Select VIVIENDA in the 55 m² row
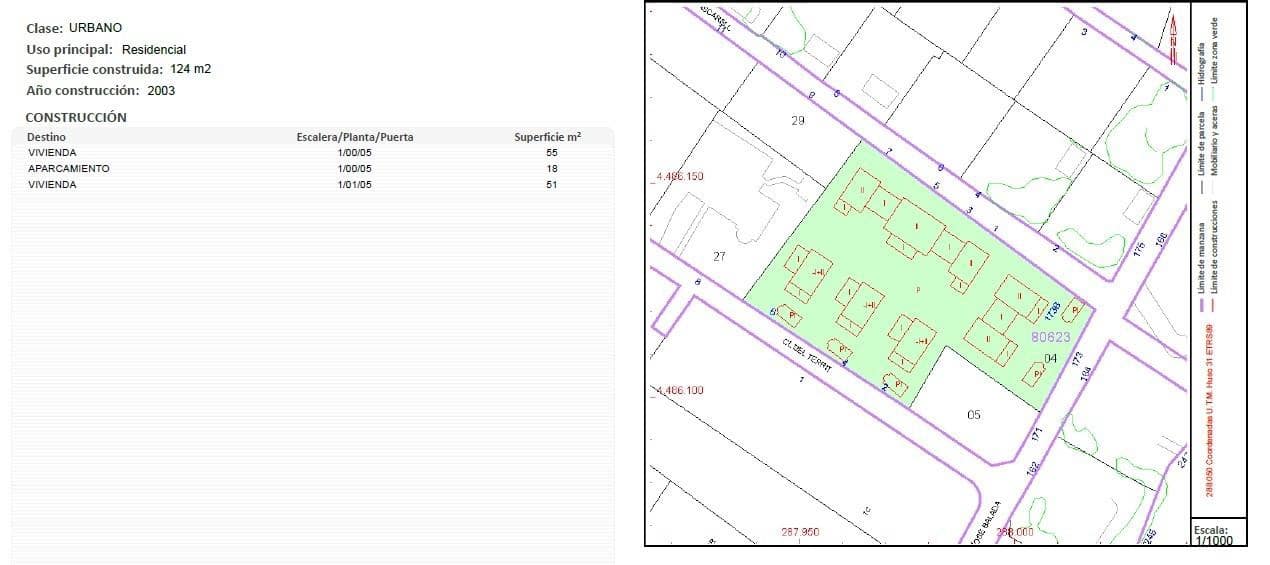The width and height of the screenshot is (1270, 565). coord(52,152)
